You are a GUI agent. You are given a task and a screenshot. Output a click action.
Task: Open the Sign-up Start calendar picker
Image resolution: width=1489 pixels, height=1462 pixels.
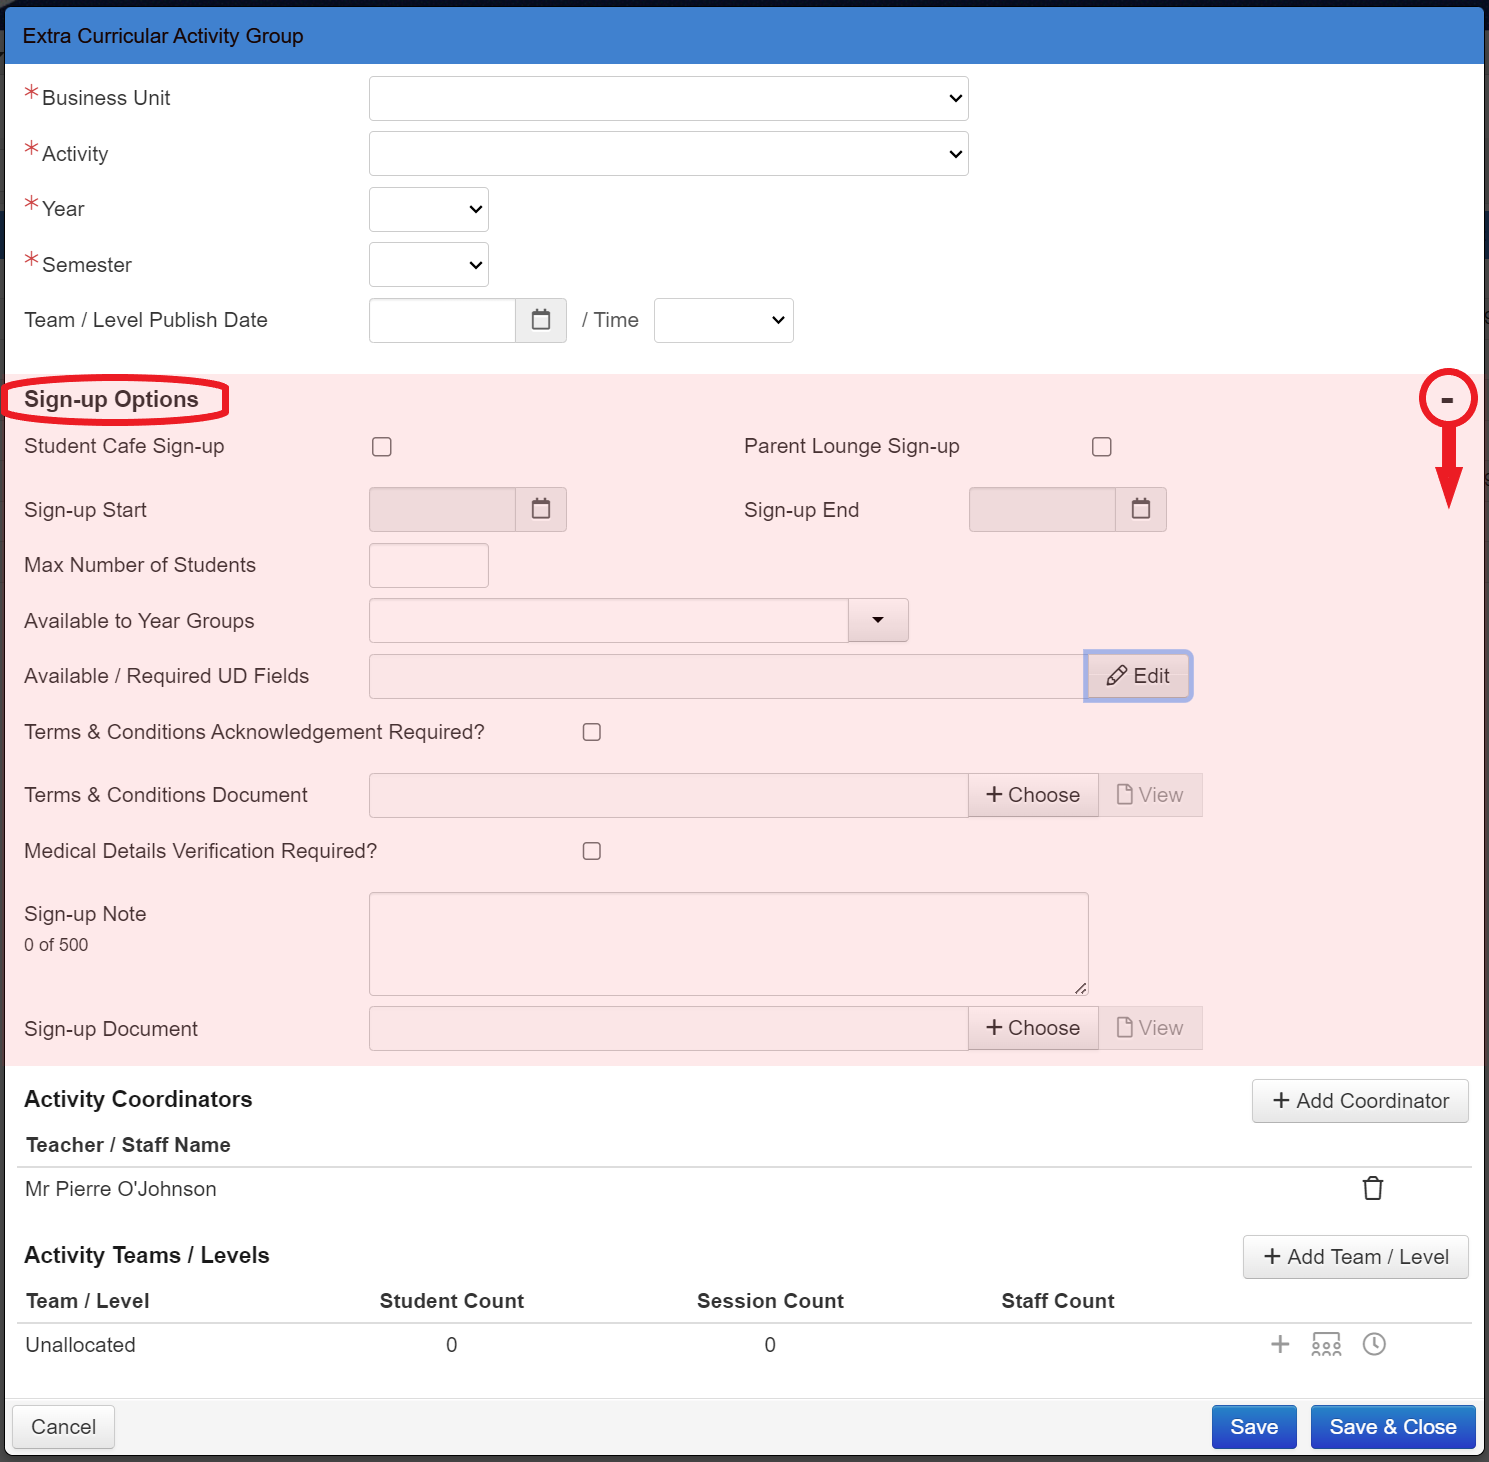541,509
